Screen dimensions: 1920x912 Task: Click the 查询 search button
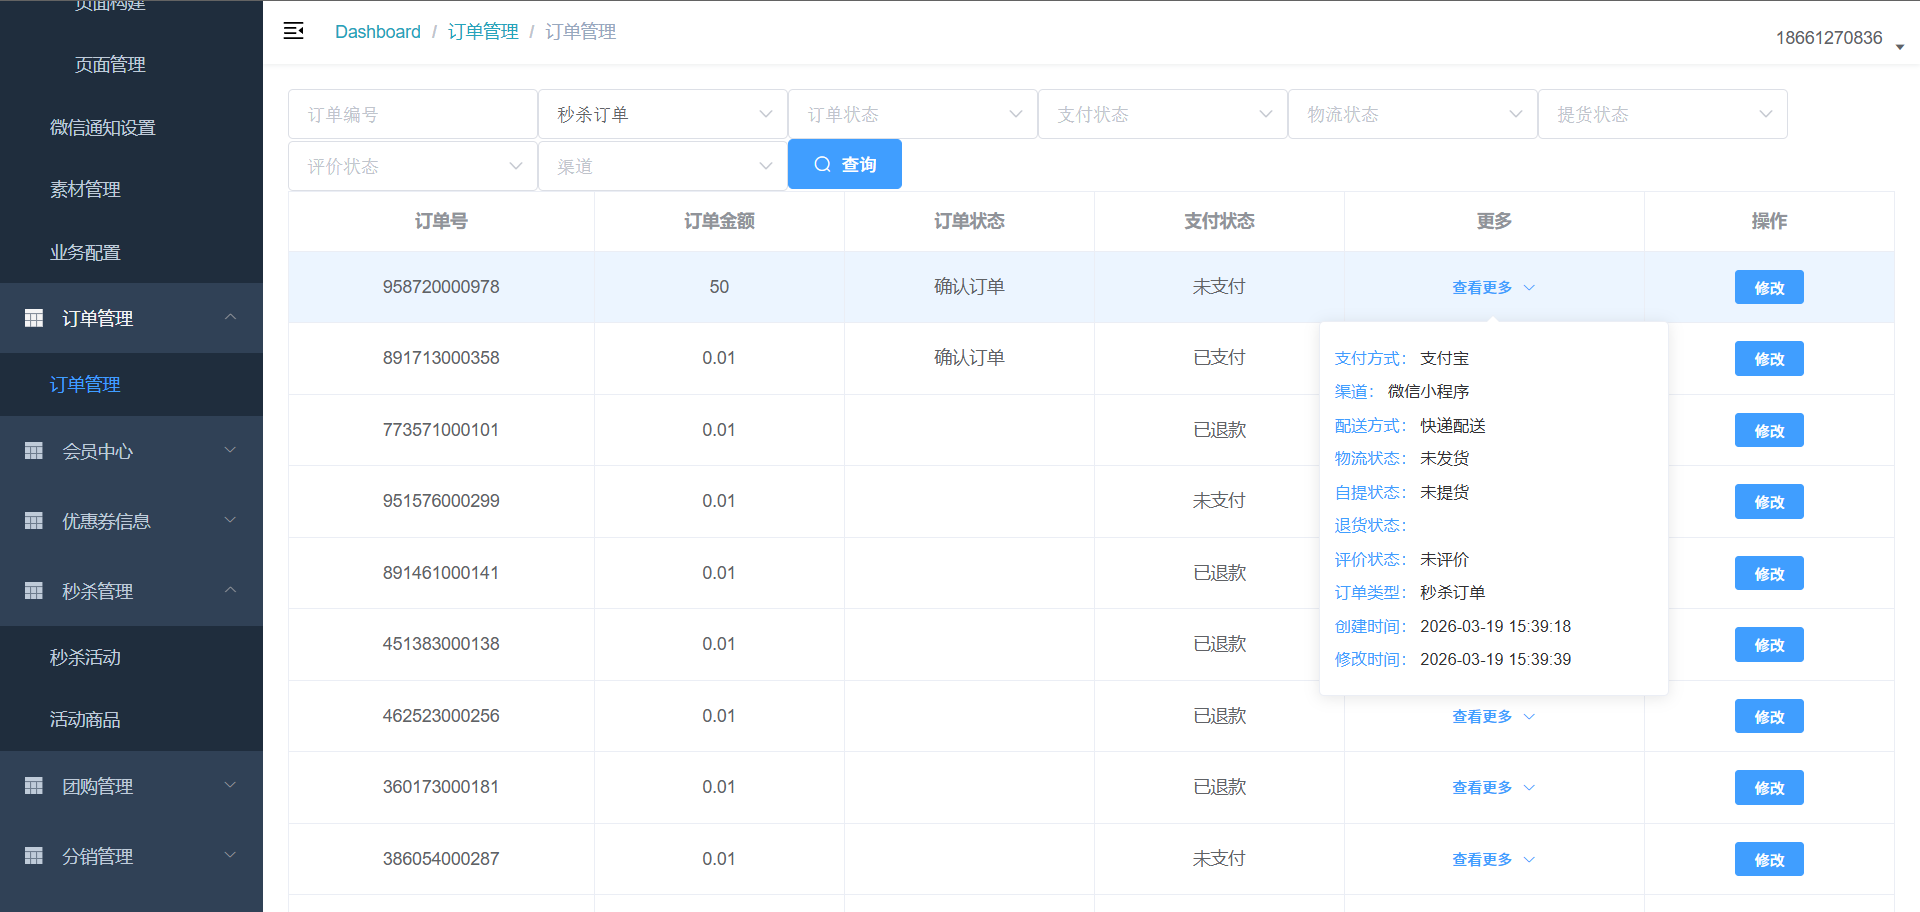pos(844,164)
